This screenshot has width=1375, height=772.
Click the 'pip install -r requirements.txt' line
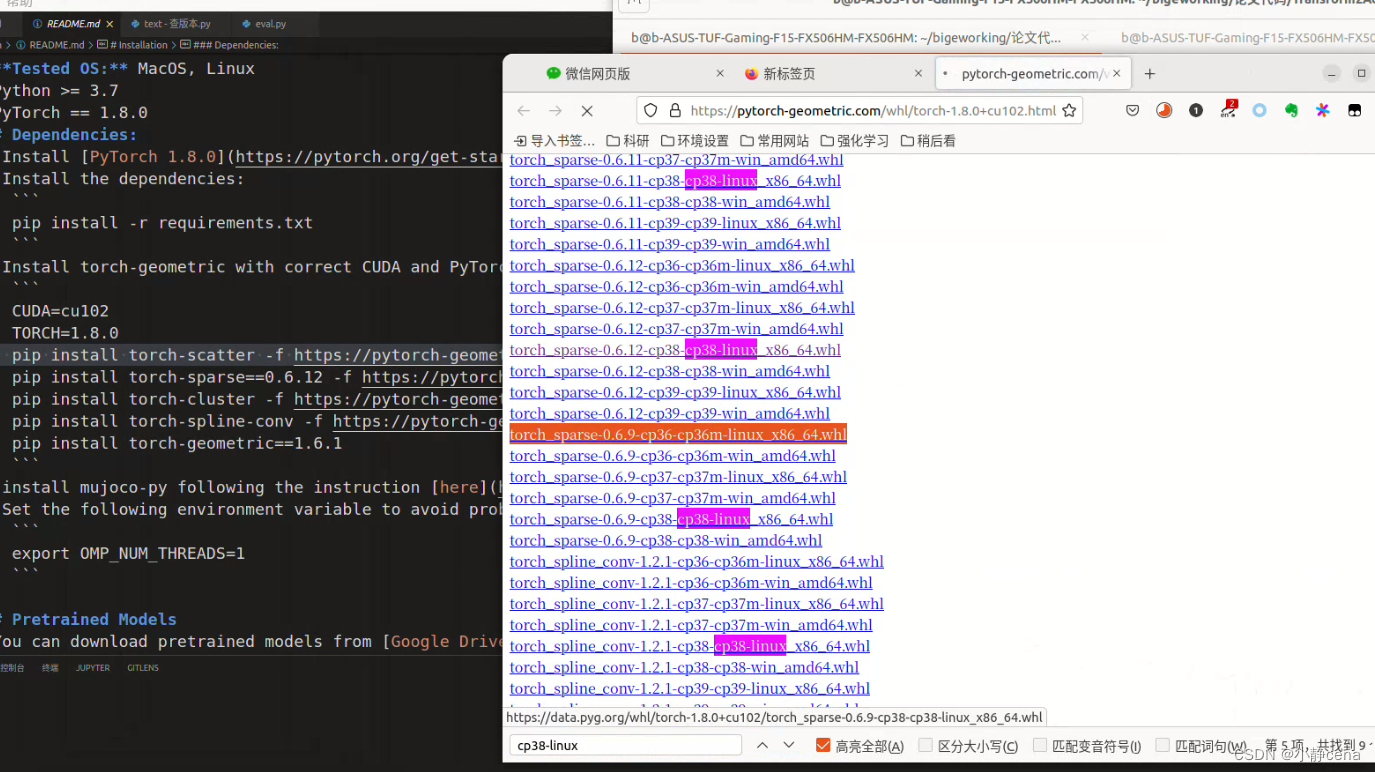click(x=162, y=223)
